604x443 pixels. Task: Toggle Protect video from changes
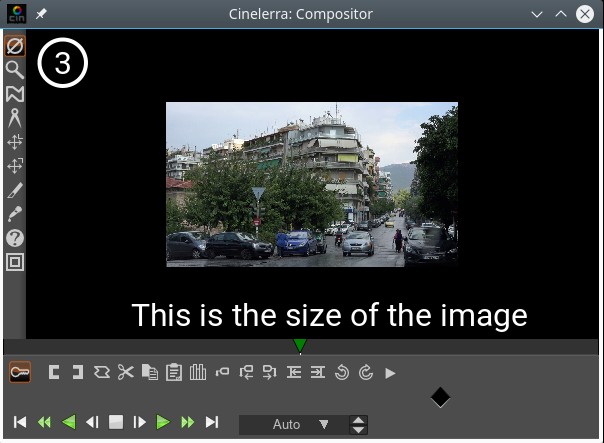pyautogui.click(x=14, y=46)
